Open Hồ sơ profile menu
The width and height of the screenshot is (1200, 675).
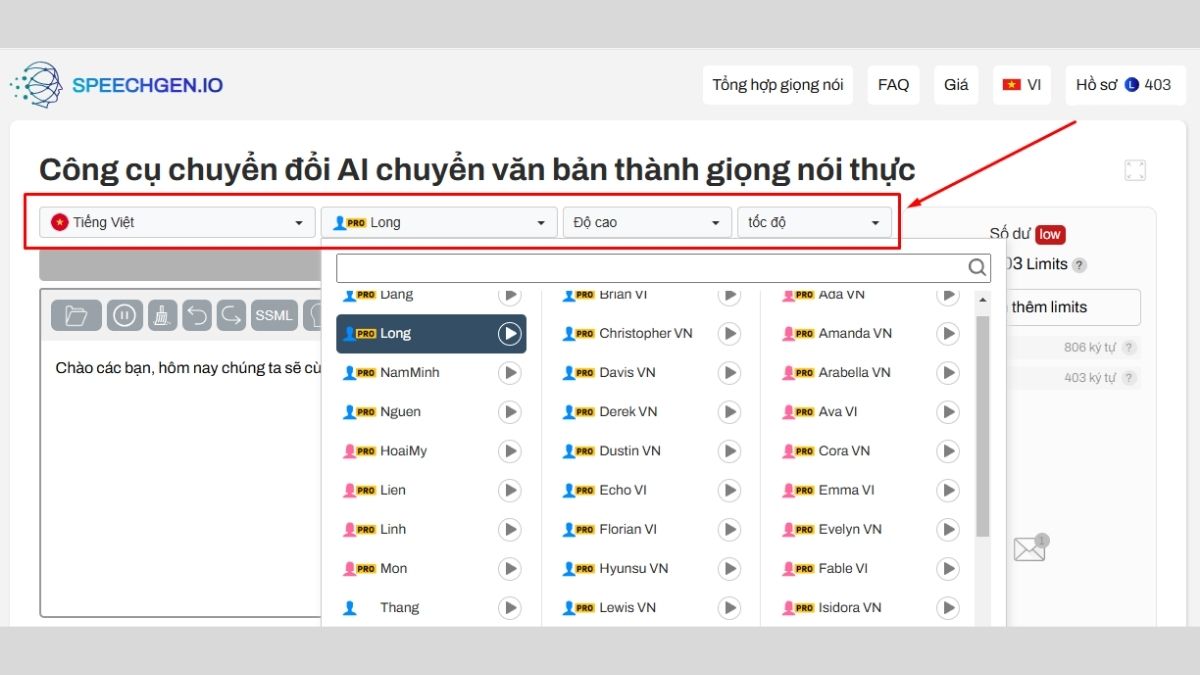[1125, 85]
